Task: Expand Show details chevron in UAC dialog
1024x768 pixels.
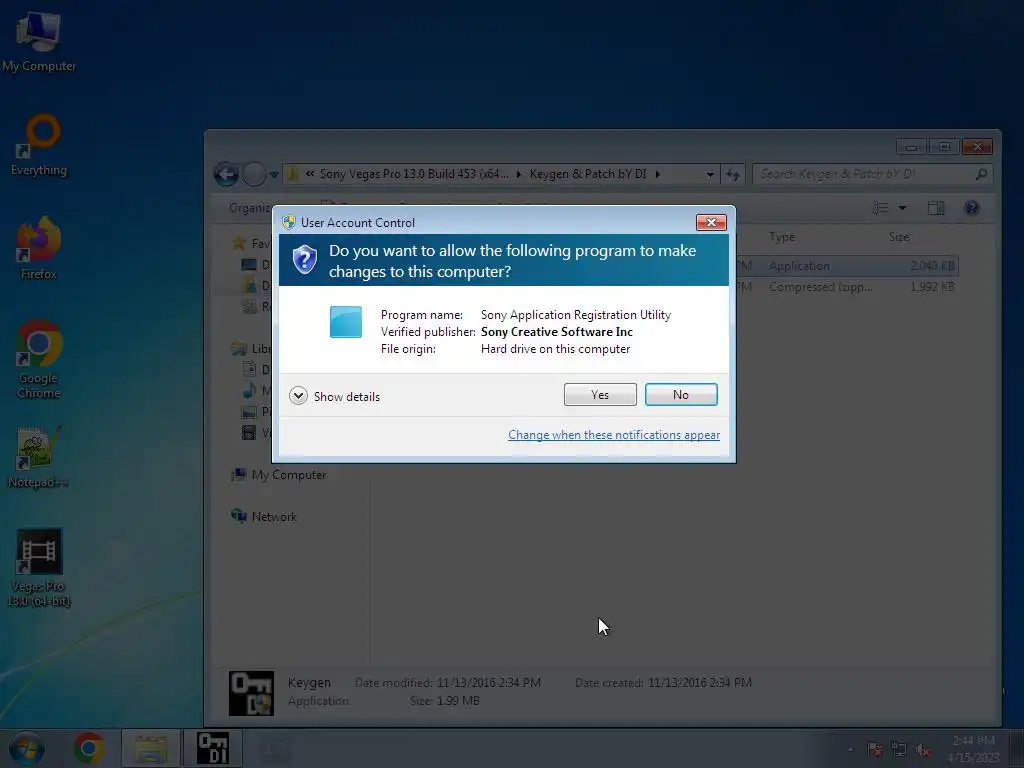Action: 298,396
